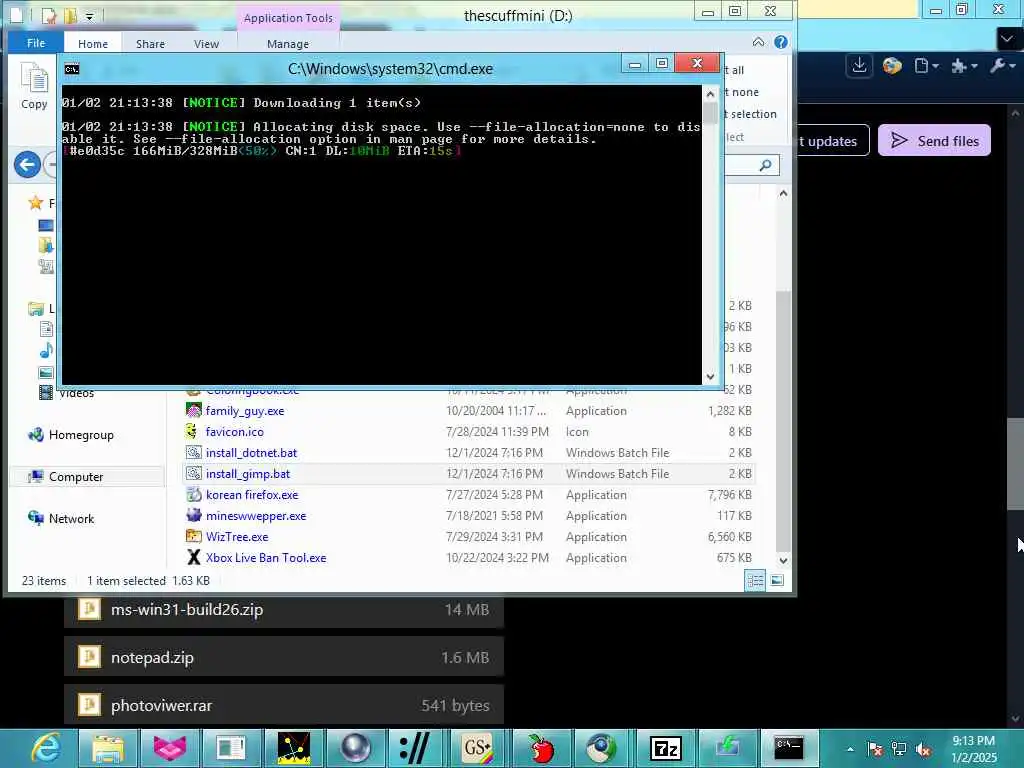Click cmd scrollbar up arrow

coord(711,95)
